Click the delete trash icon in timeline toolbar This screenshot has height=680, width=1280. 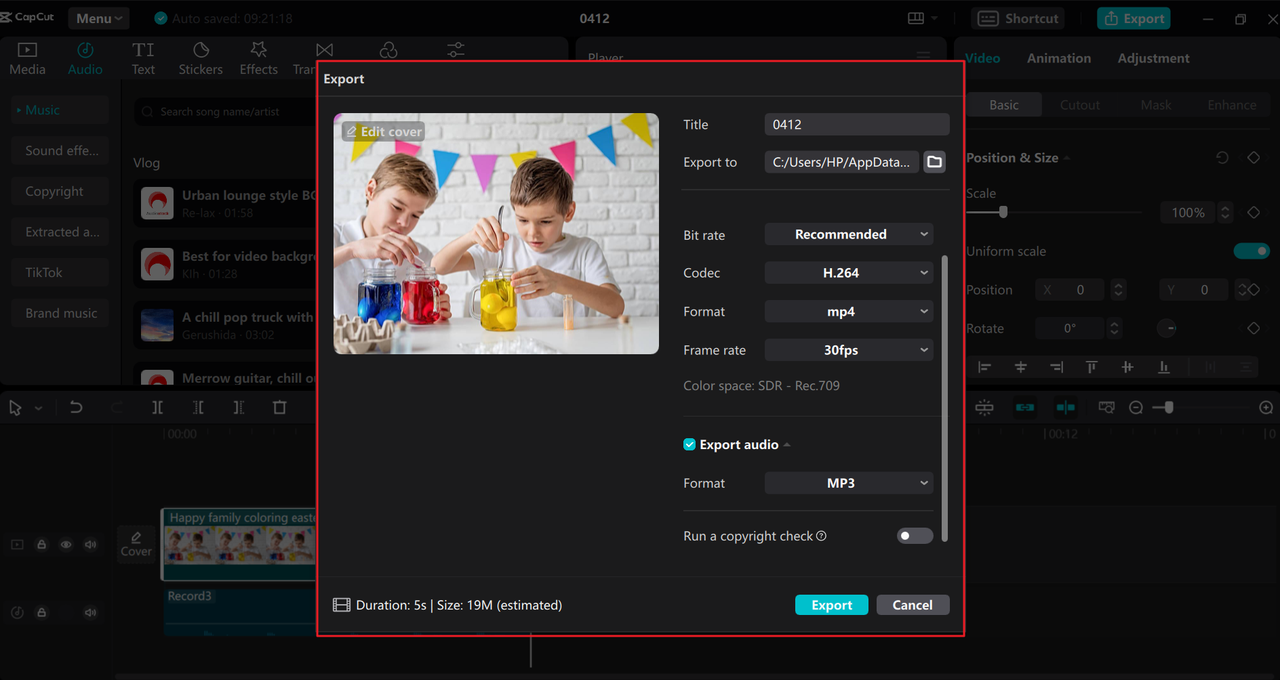(279, 407)
